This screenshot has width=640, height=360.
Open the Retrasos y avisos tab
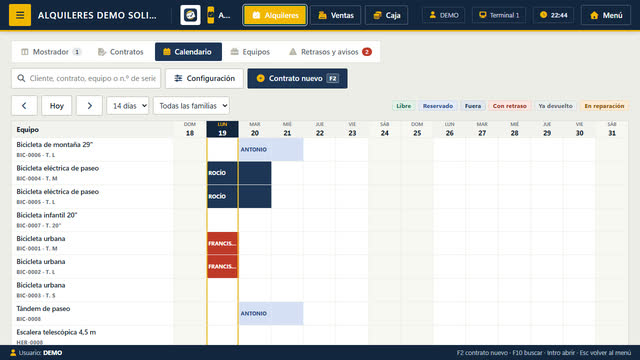click(330, 52)
